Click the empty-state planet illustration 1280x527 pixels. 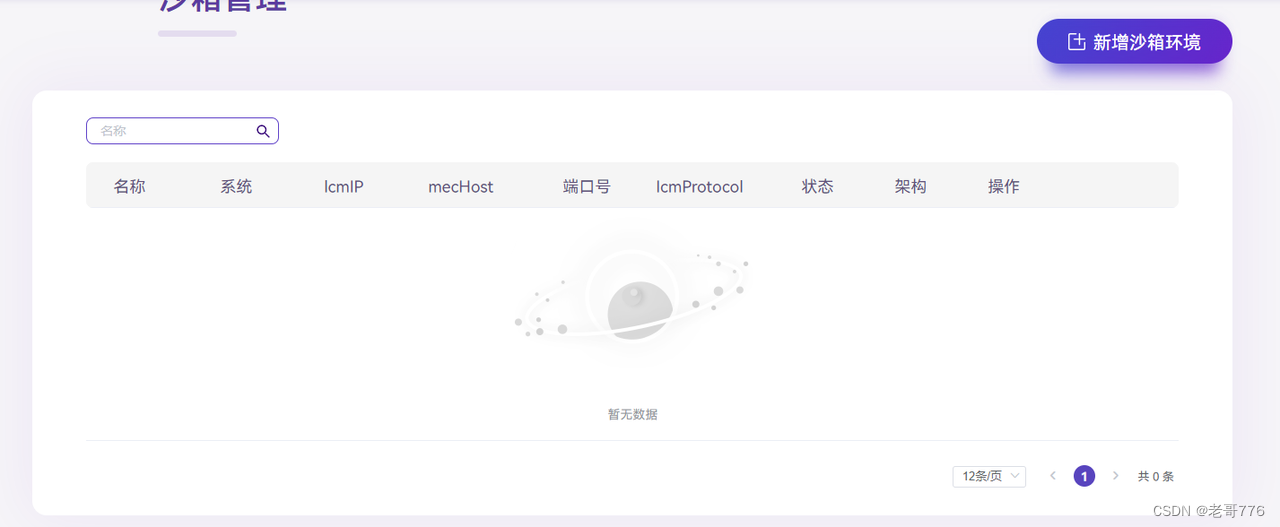point(632,297)
